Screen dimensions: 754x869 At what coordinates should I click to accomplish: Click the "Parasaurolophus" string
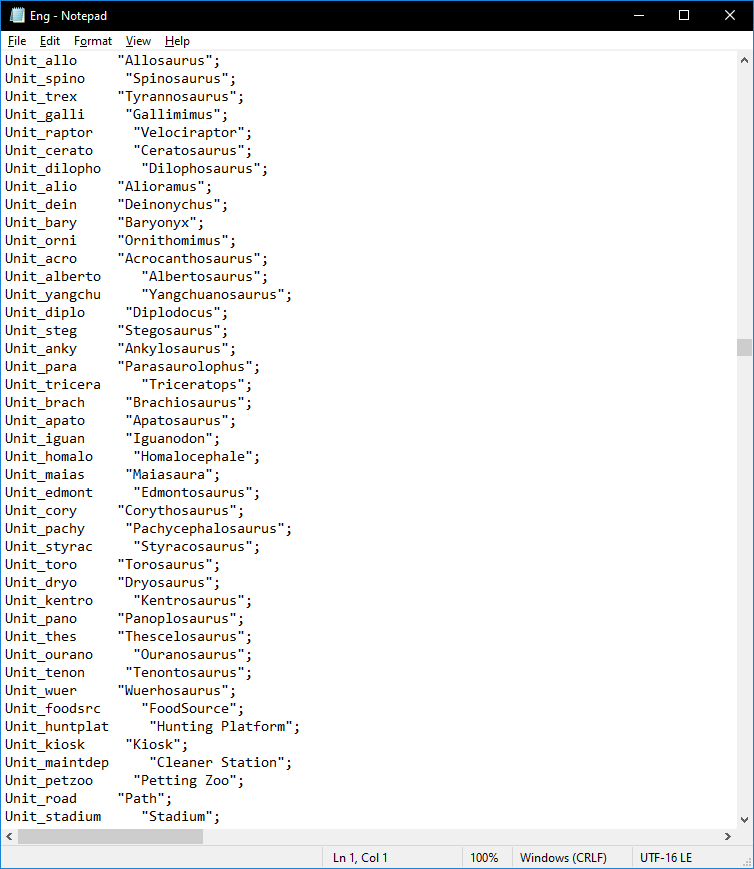188,367
